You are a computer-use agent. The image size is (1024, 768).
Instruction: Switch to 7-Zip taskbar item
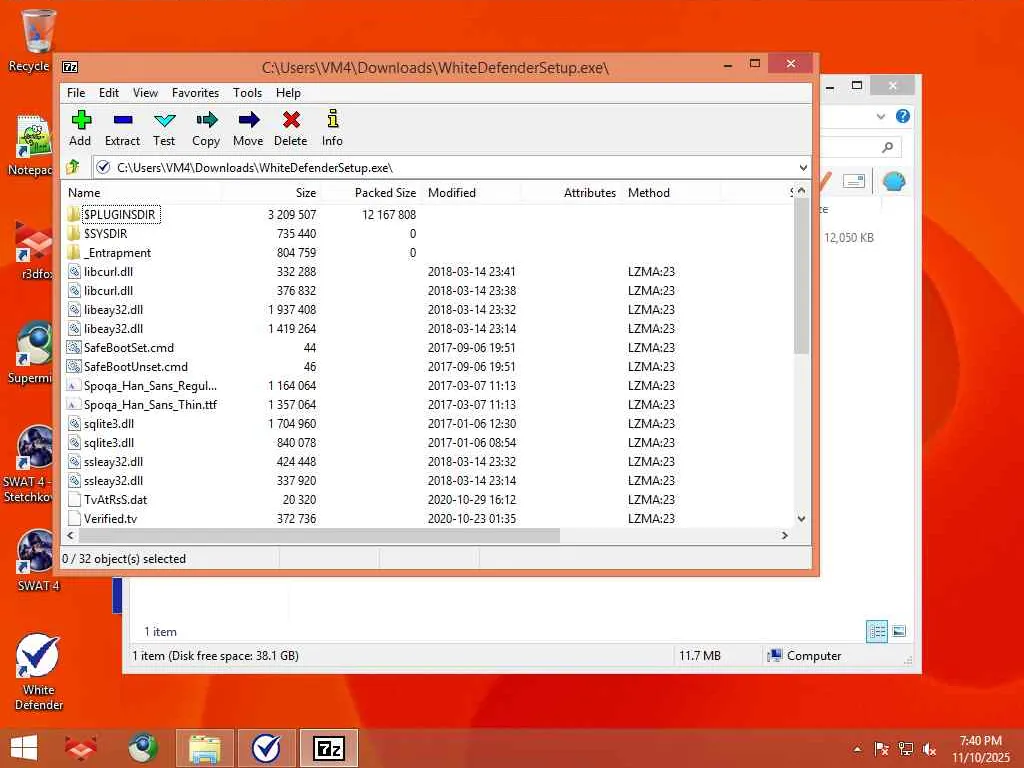point(328,748)
